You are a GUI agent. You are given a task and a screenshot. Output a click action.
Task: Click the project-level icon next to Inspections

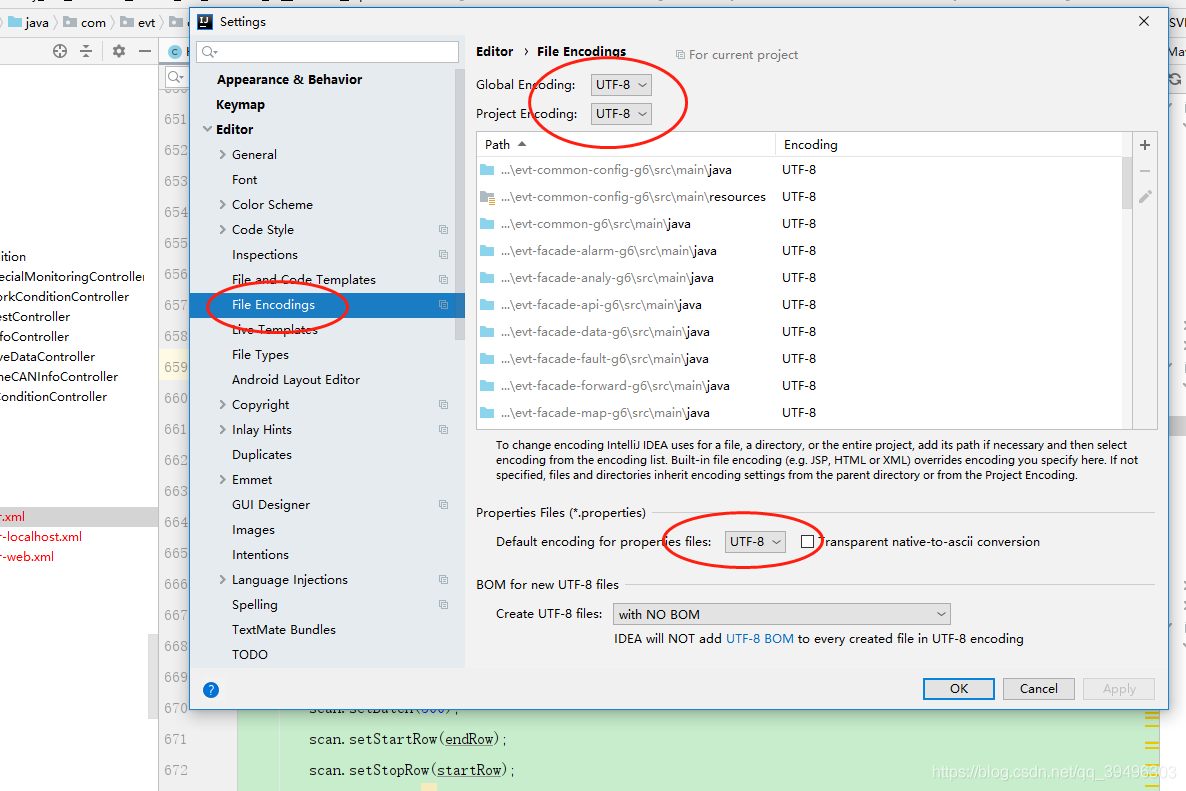443,255
